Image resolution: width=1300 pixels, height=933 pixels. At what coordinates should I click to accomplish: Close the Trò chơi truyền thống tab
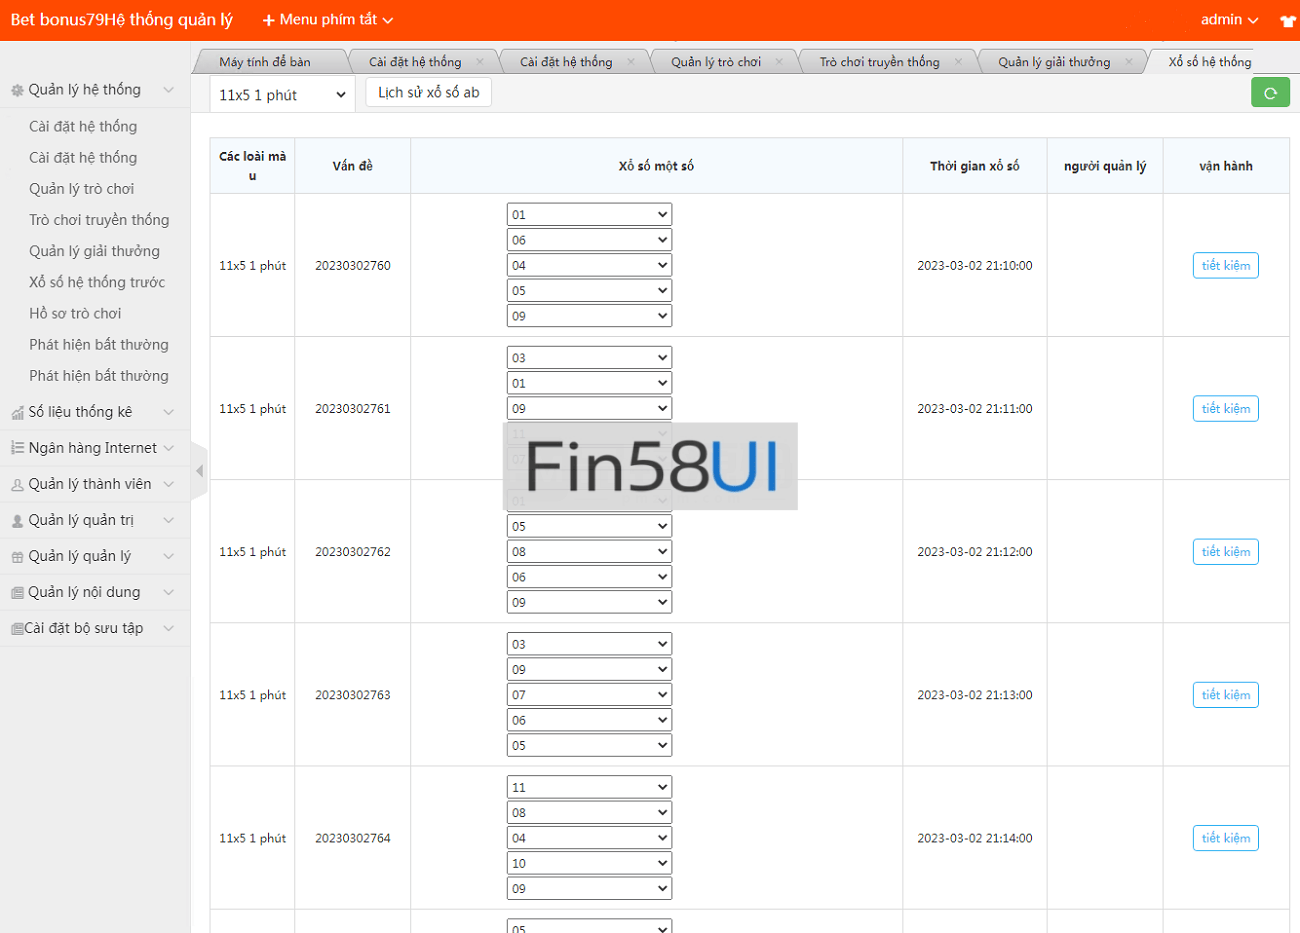(x=958, y=62)
